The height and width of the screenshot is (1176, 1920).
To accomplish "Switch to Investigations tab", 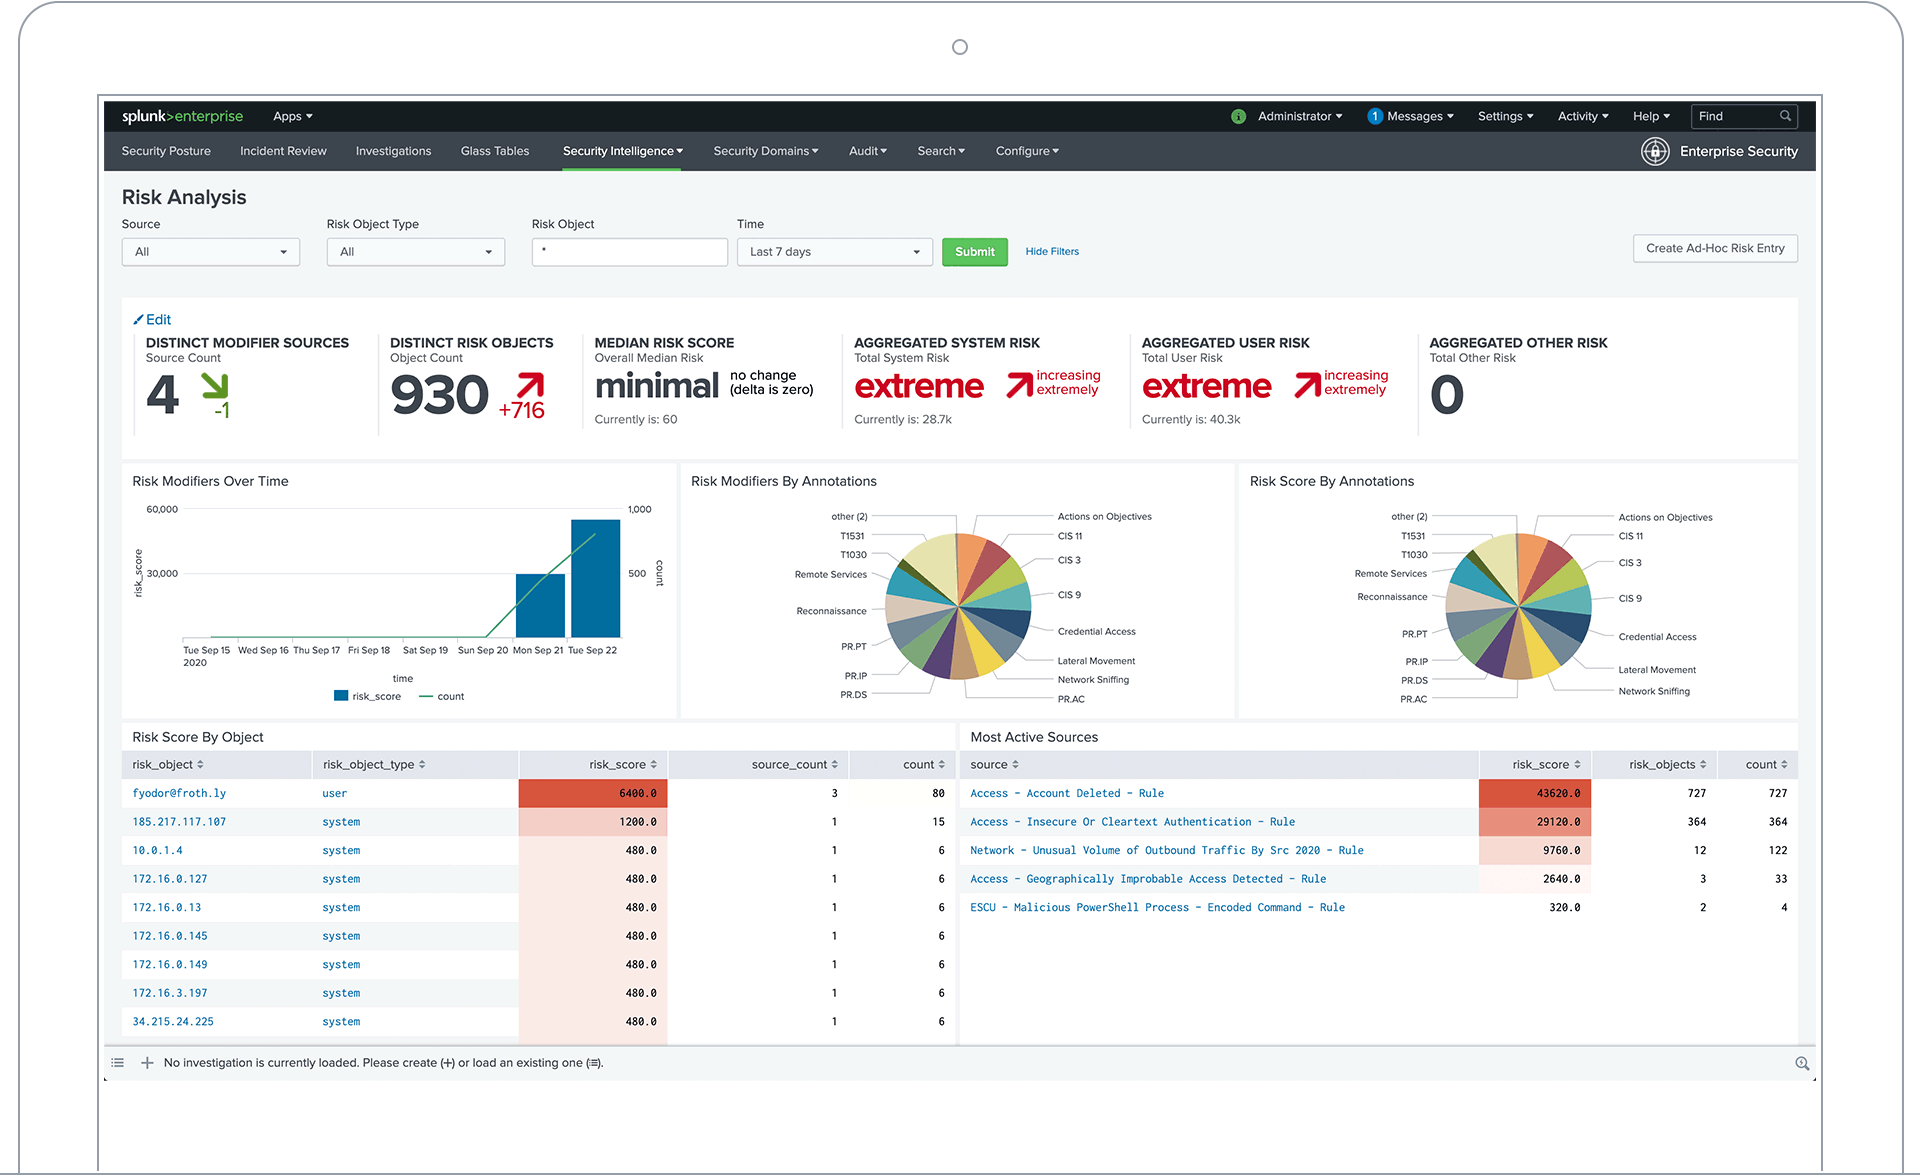I will point(393,151).
